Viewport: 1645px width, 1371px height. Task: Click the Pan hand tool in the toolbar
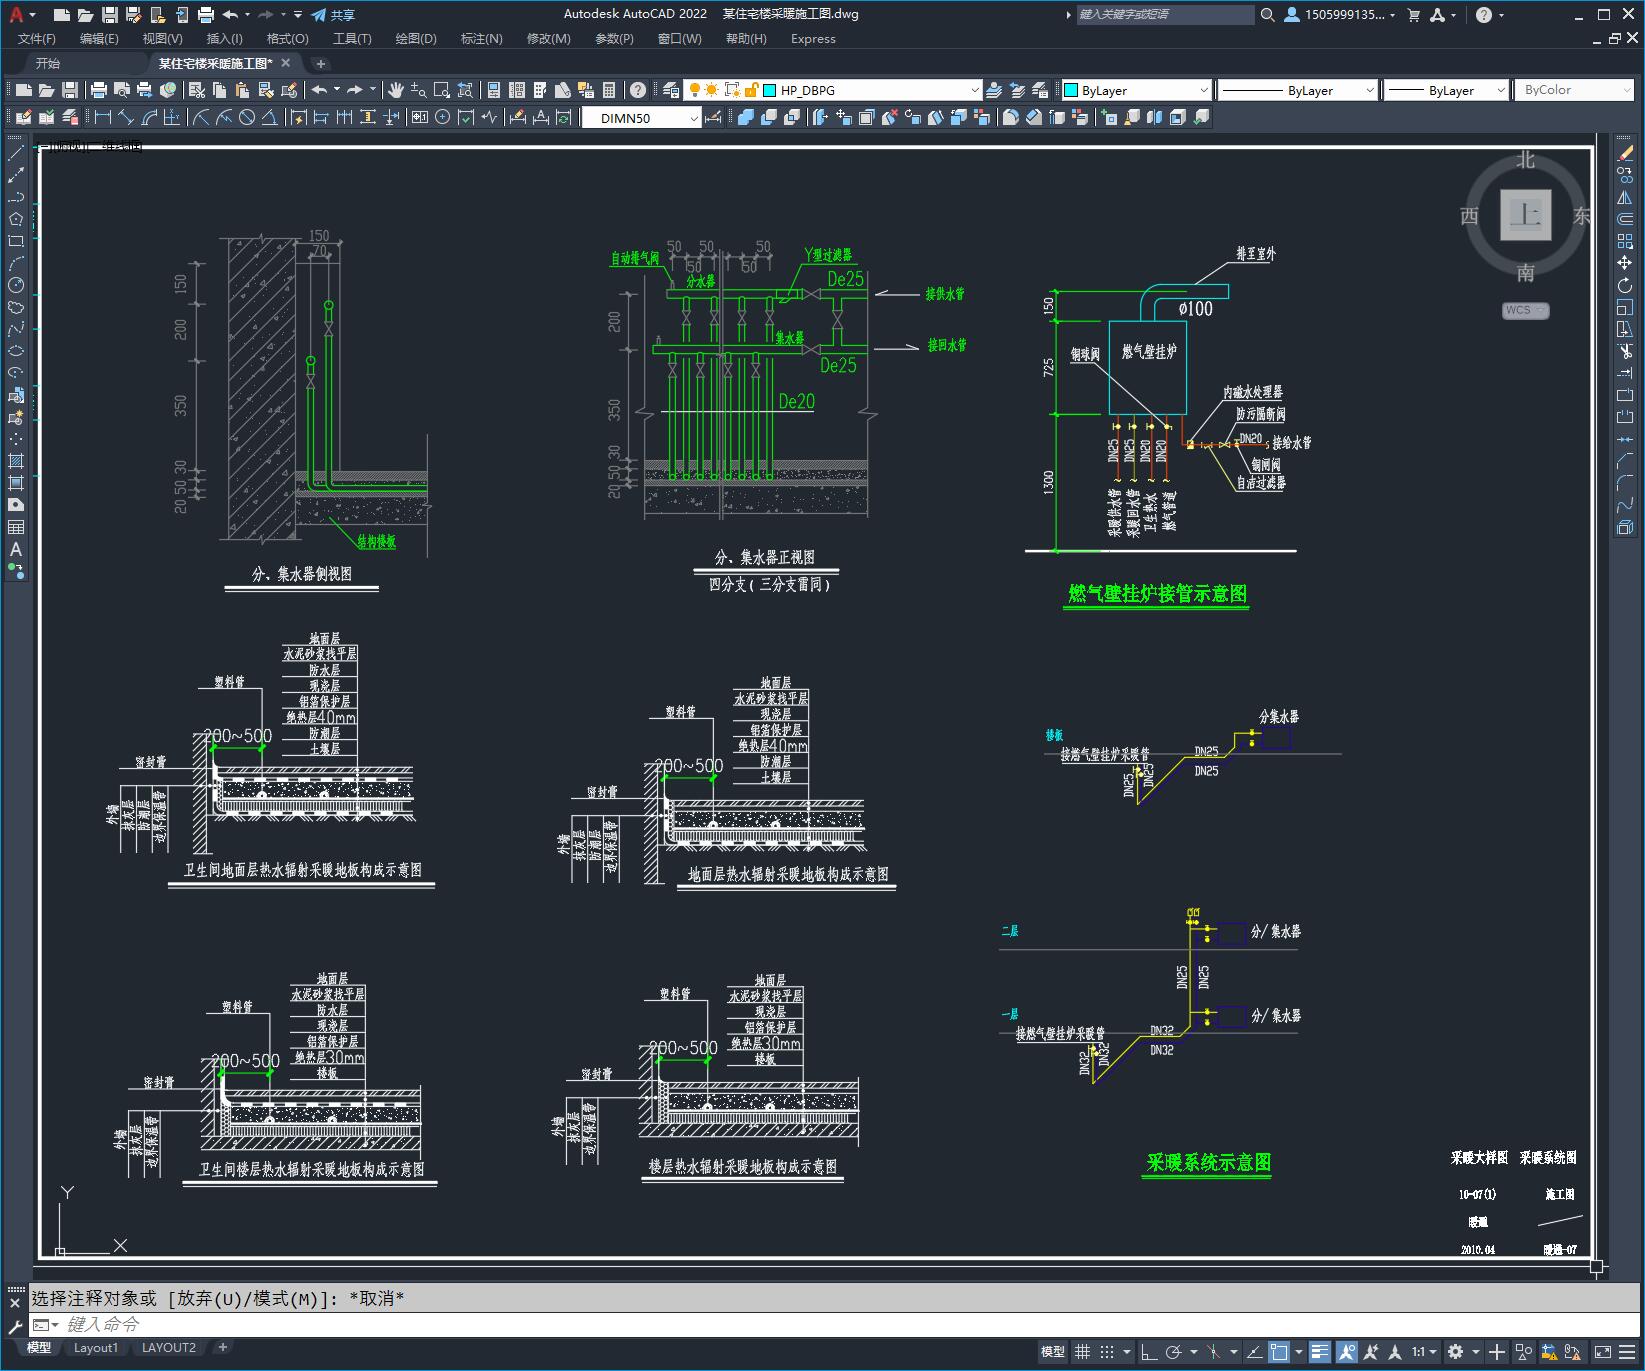(396, 90)
